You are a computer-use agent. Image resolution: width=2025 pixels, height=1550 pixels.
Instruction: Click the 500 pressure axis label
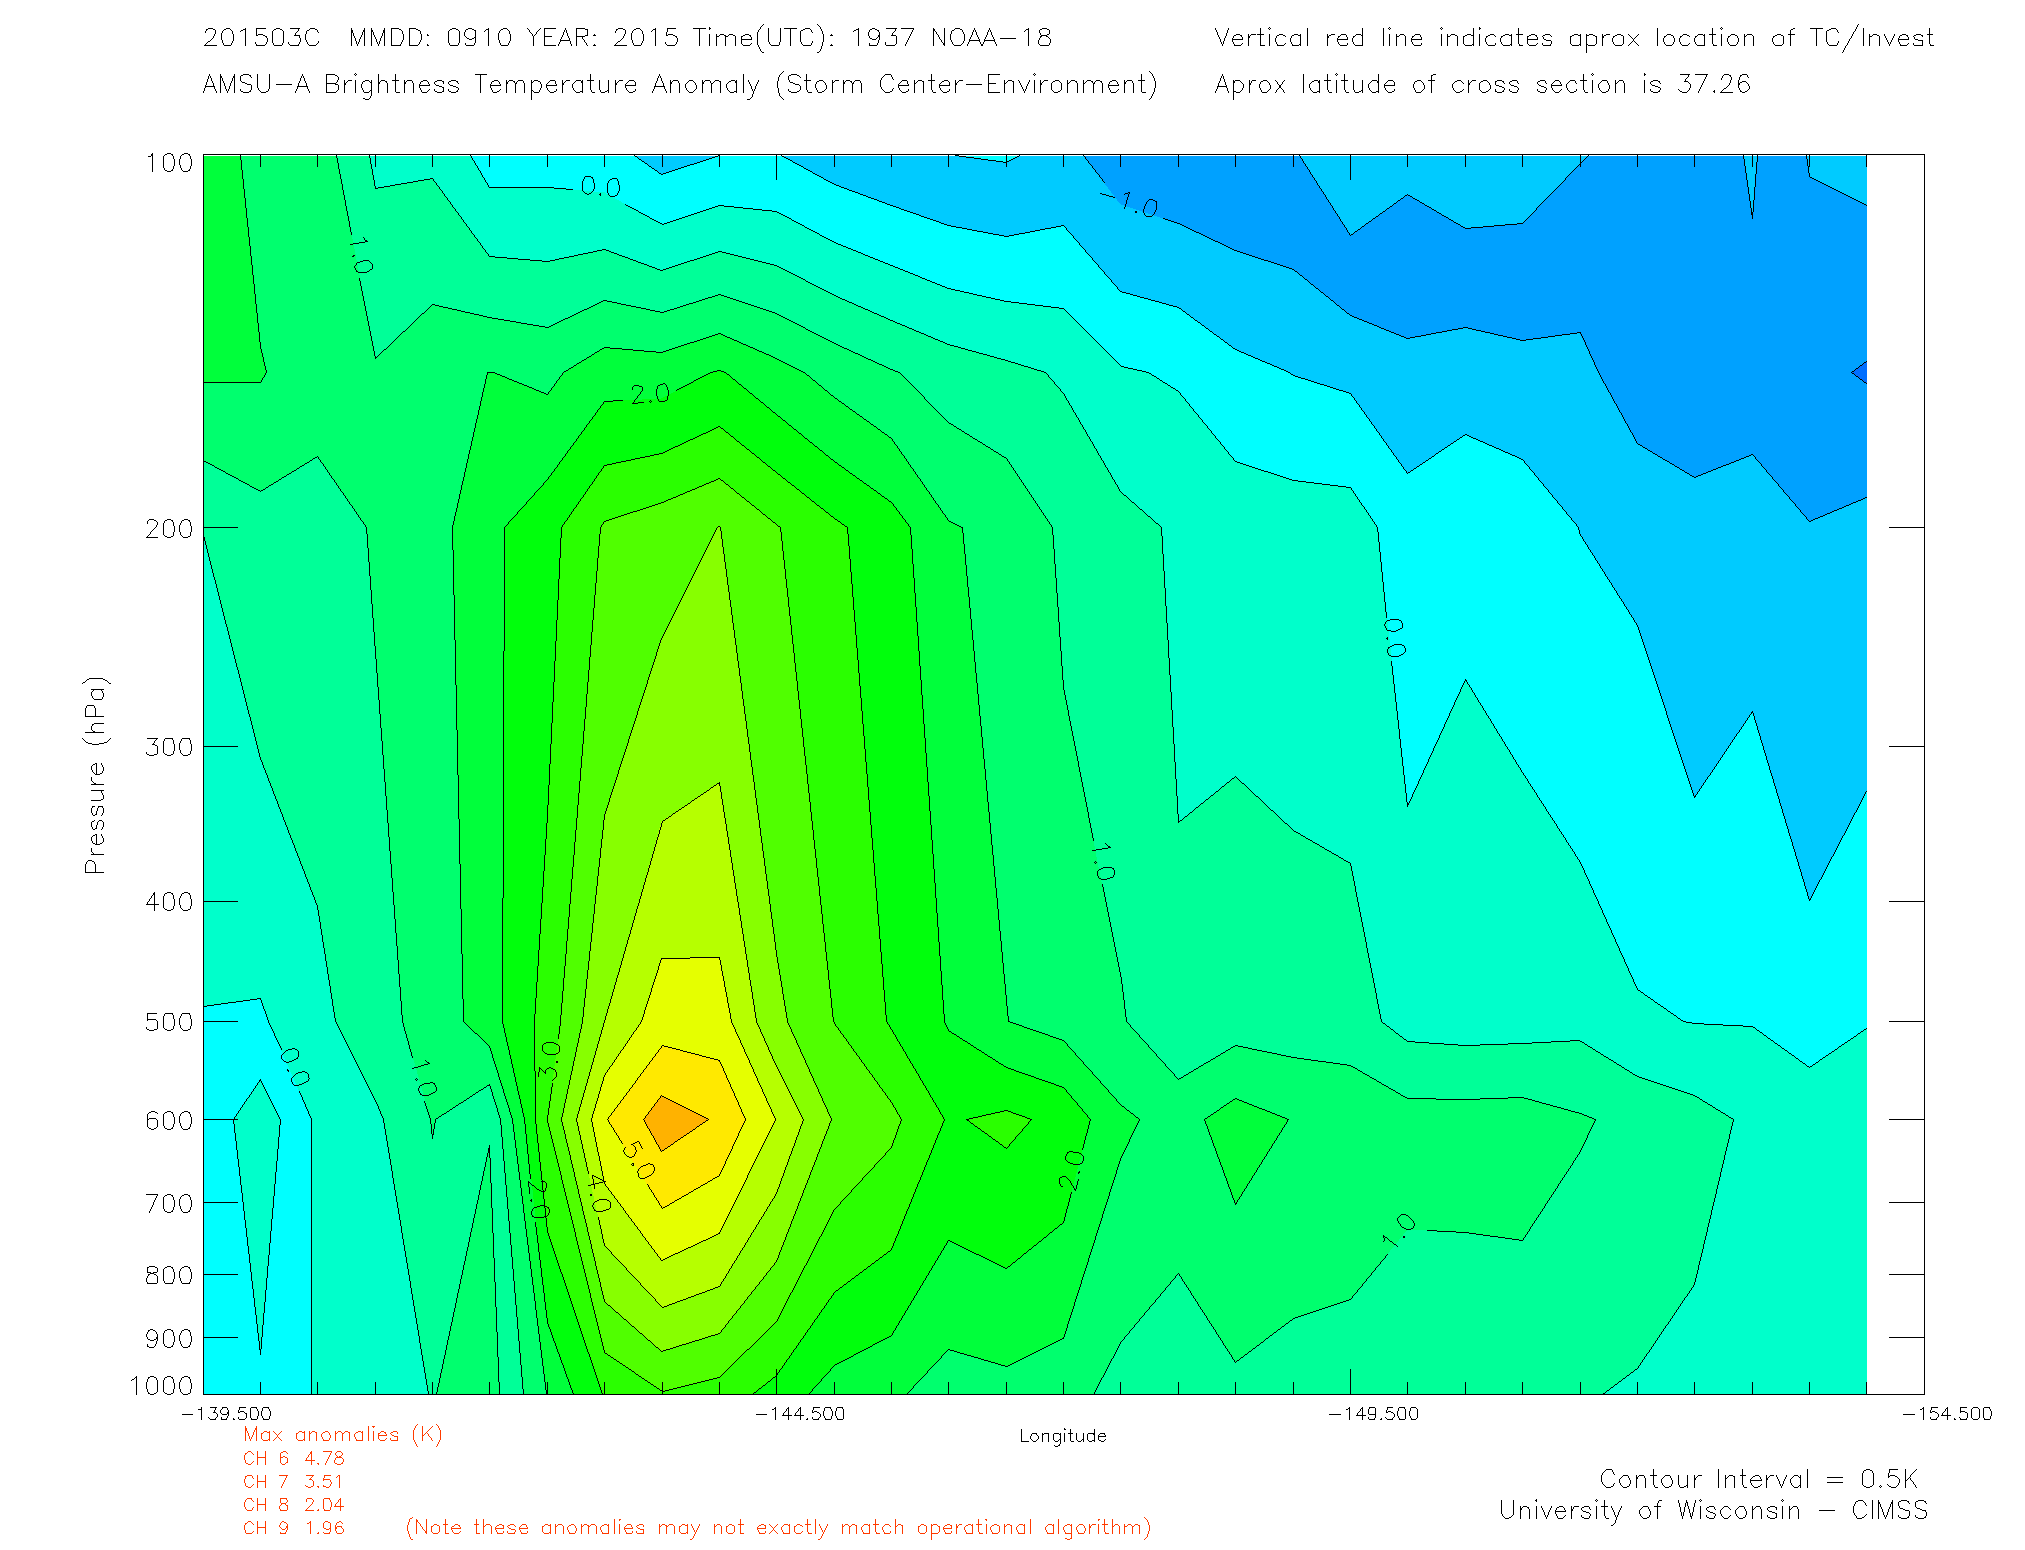click(169, 1022)
